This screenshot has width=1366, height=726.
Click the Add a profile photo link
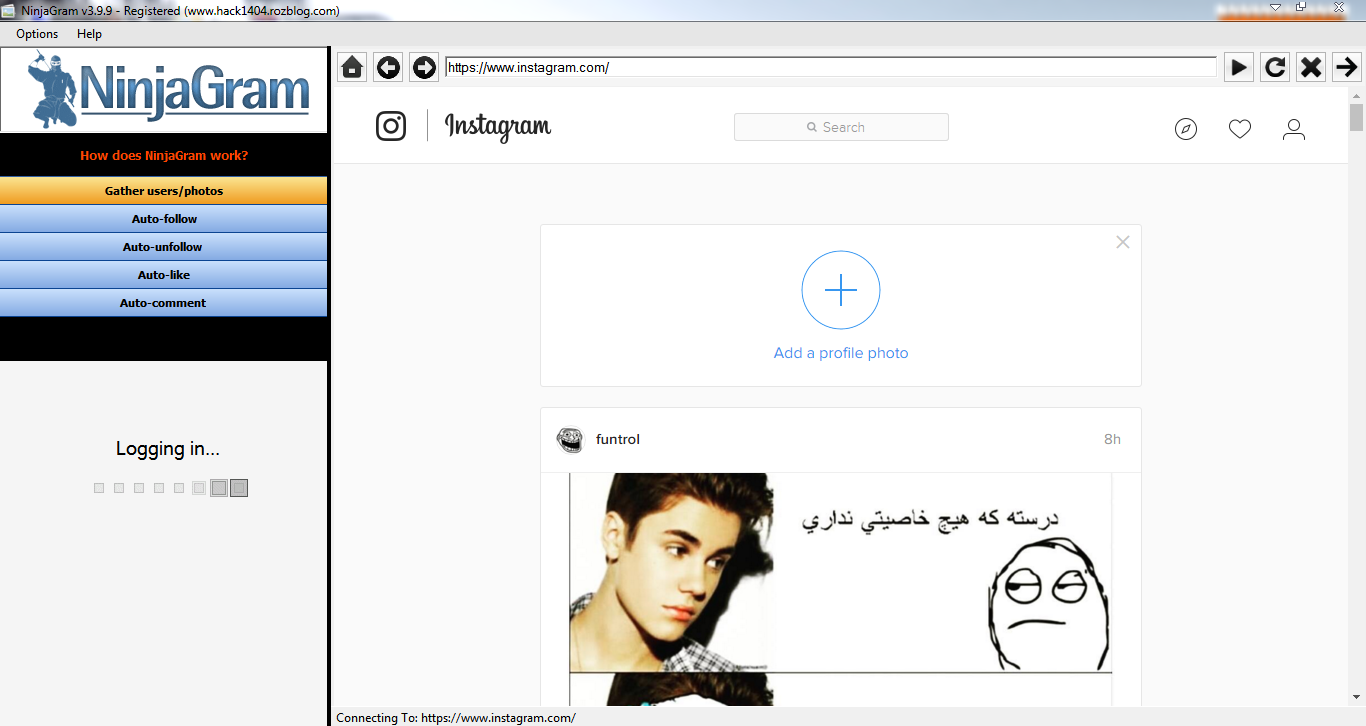[841, 353]
